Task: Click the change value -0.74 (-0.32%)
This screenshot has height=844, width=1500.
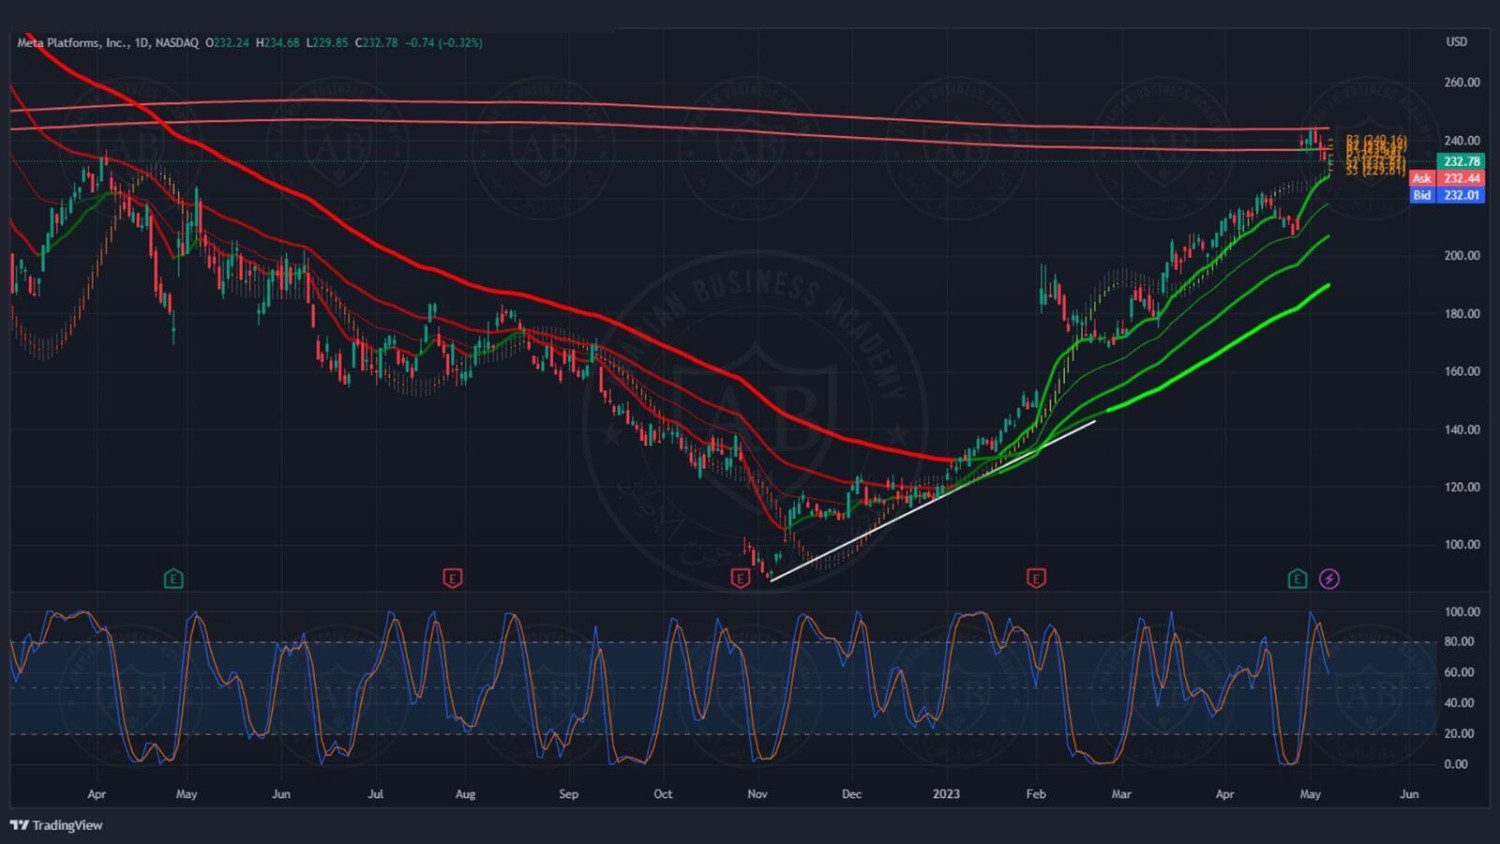Action: point(444,43)
